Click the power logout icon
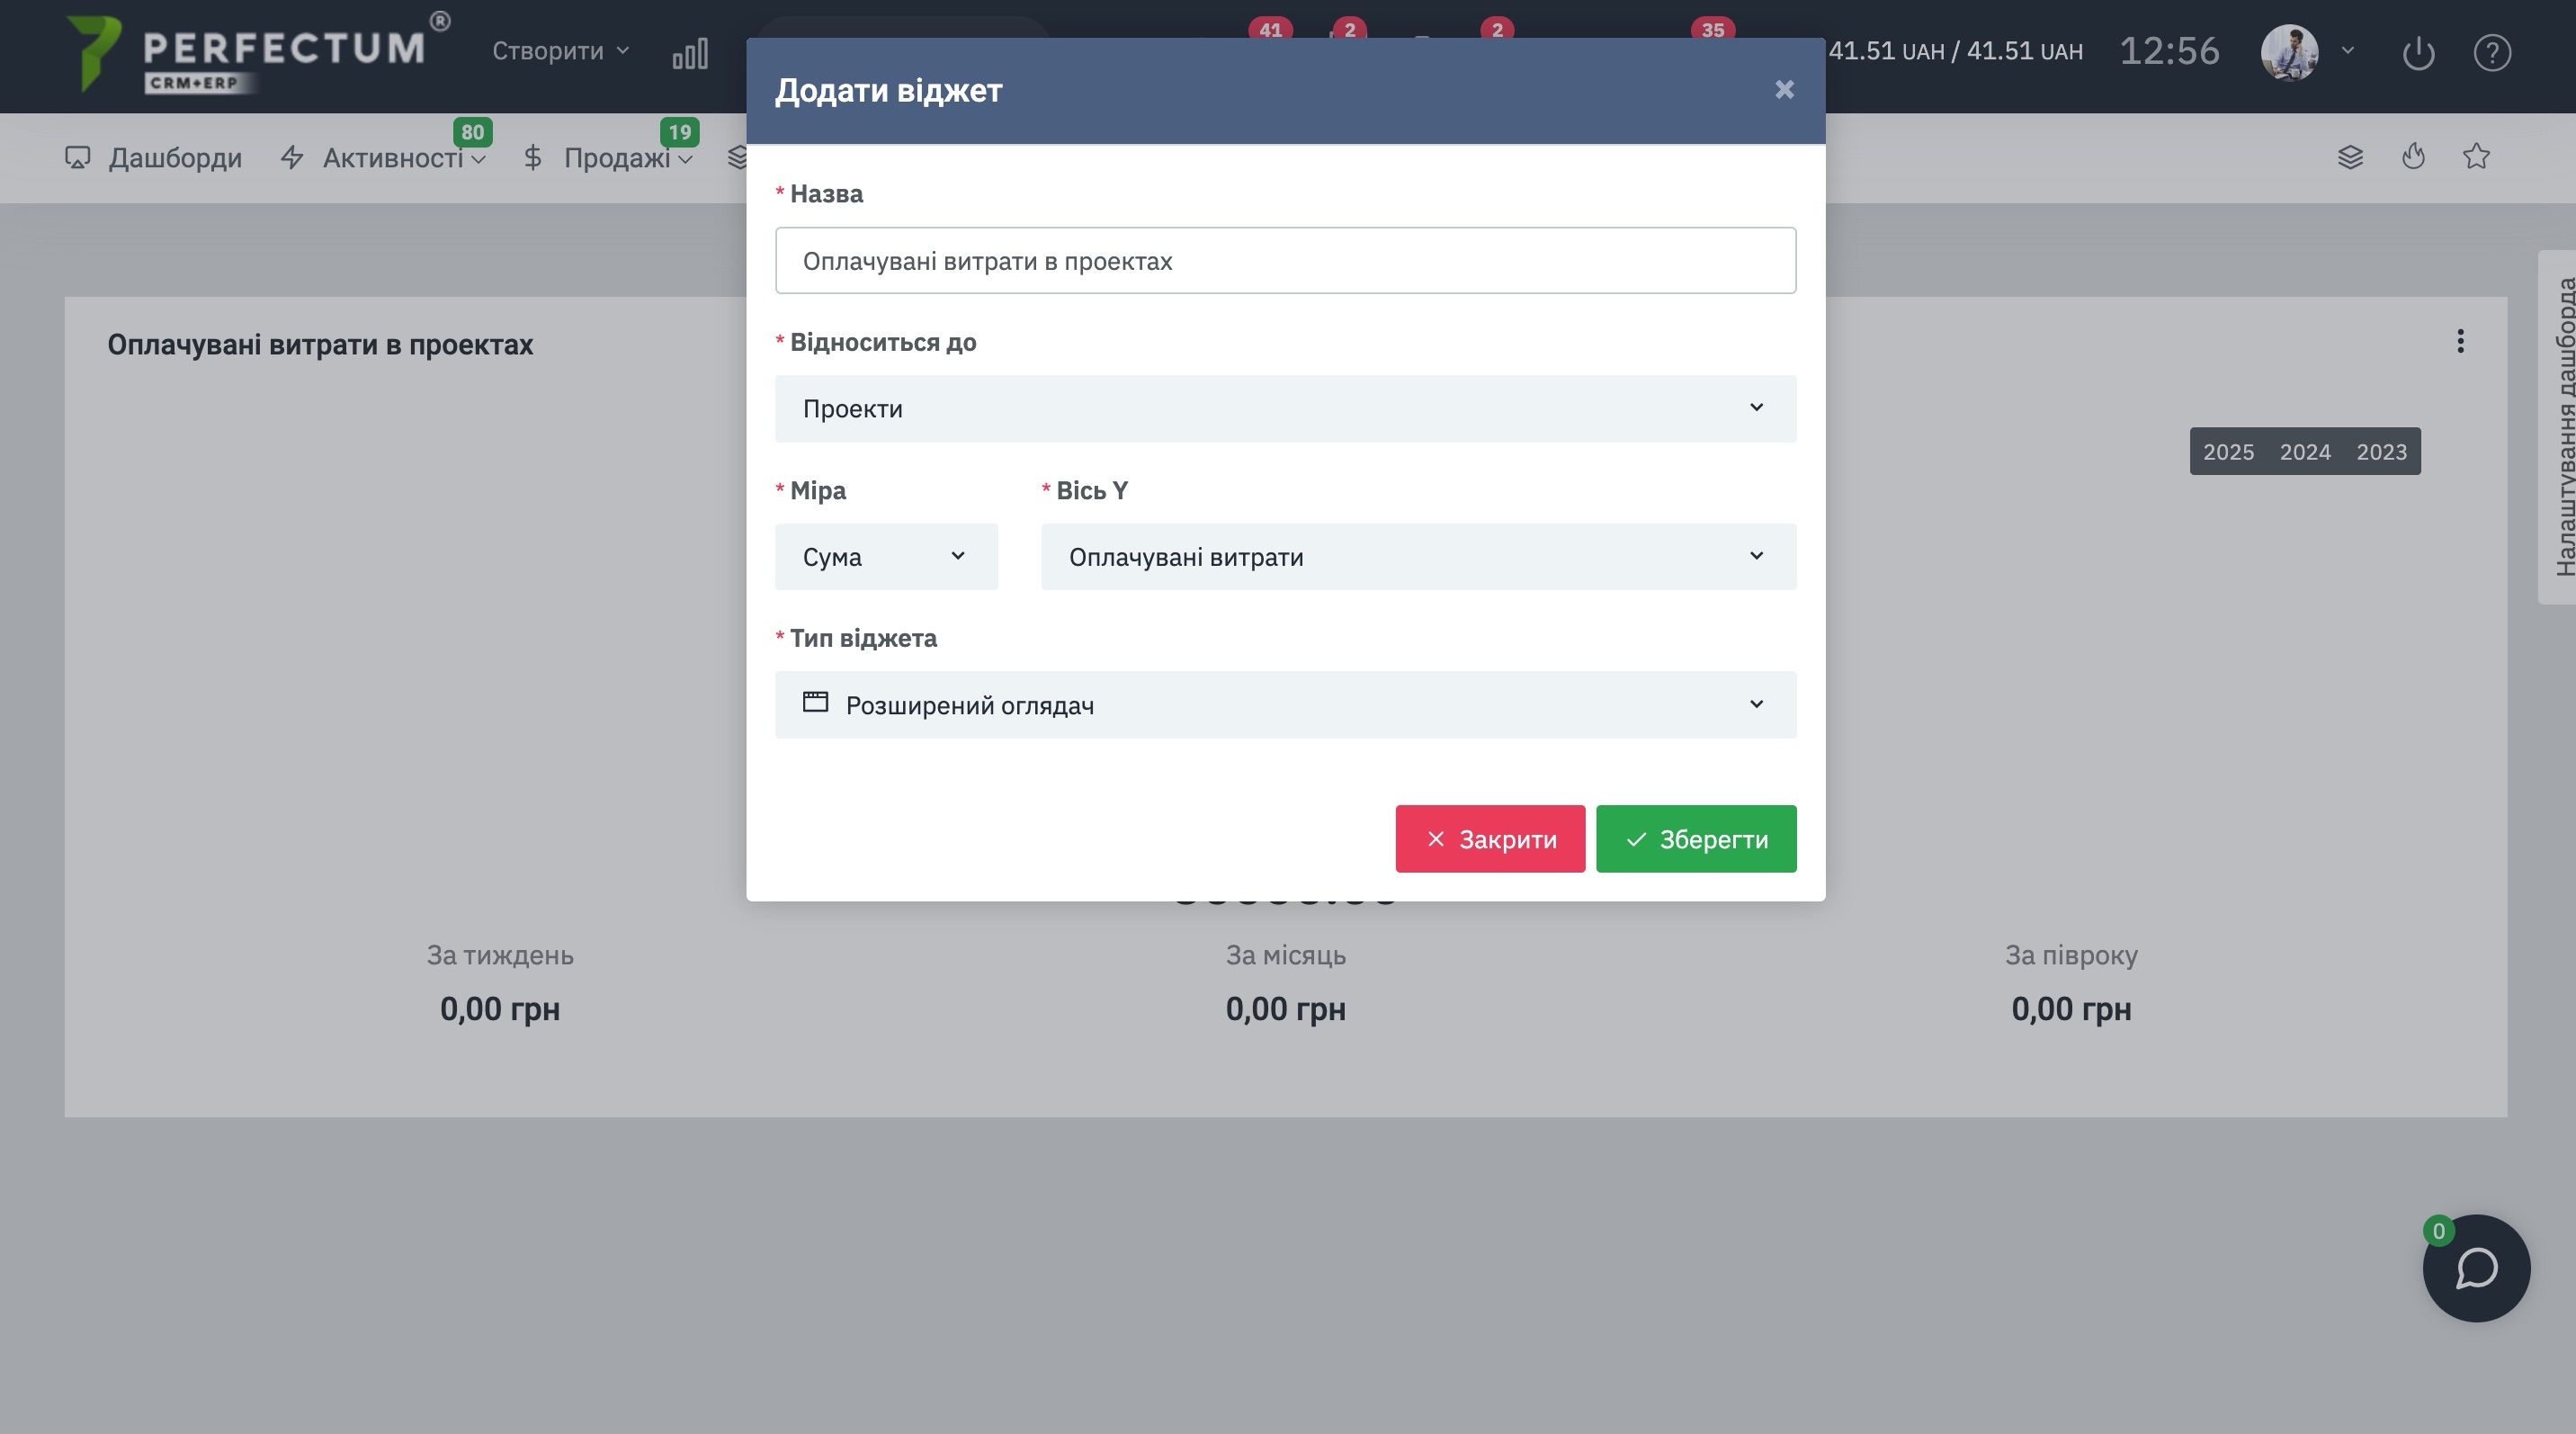This screenshot has width=2576, height=1434. pos(2418,53)
